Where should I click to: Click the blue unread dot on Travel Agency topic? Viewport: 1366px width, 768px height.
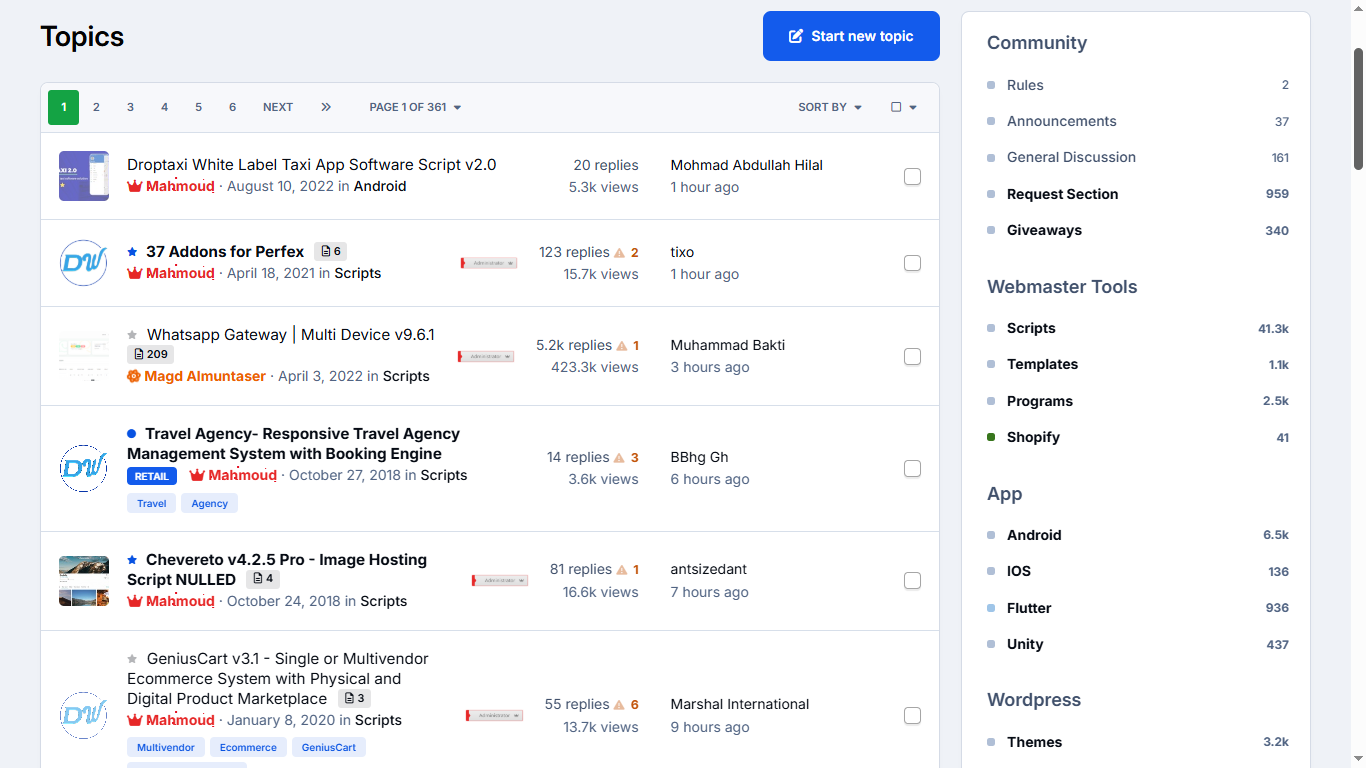tap(132, 434)
